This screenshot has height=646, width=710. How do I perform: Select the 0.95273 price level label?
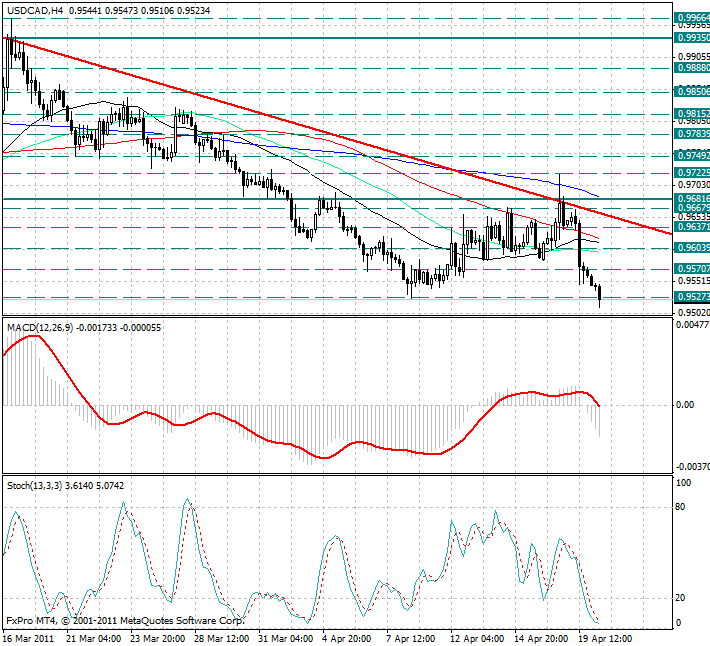(690, 297)
